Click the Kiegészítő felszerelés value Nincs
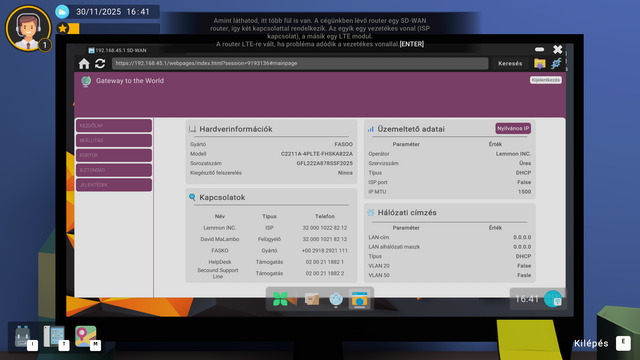Image resolution: width=640 pixels, height=360 pixels. (x=345, y=173)
